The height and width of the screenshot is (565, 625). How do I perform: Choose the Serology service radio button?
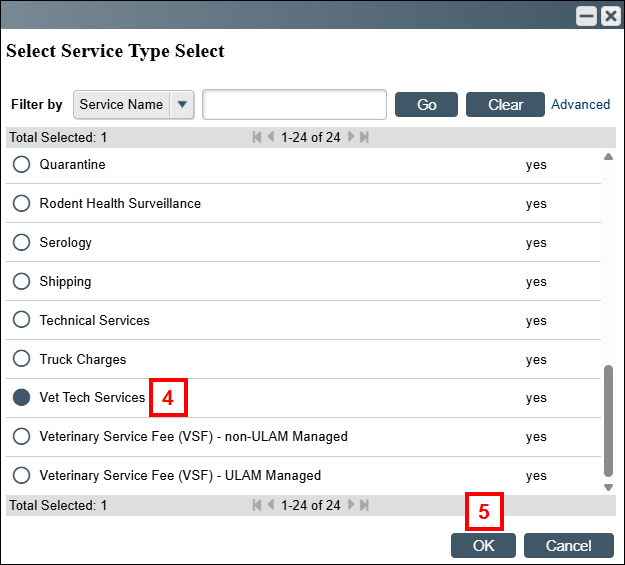click(x=21, y=242)
